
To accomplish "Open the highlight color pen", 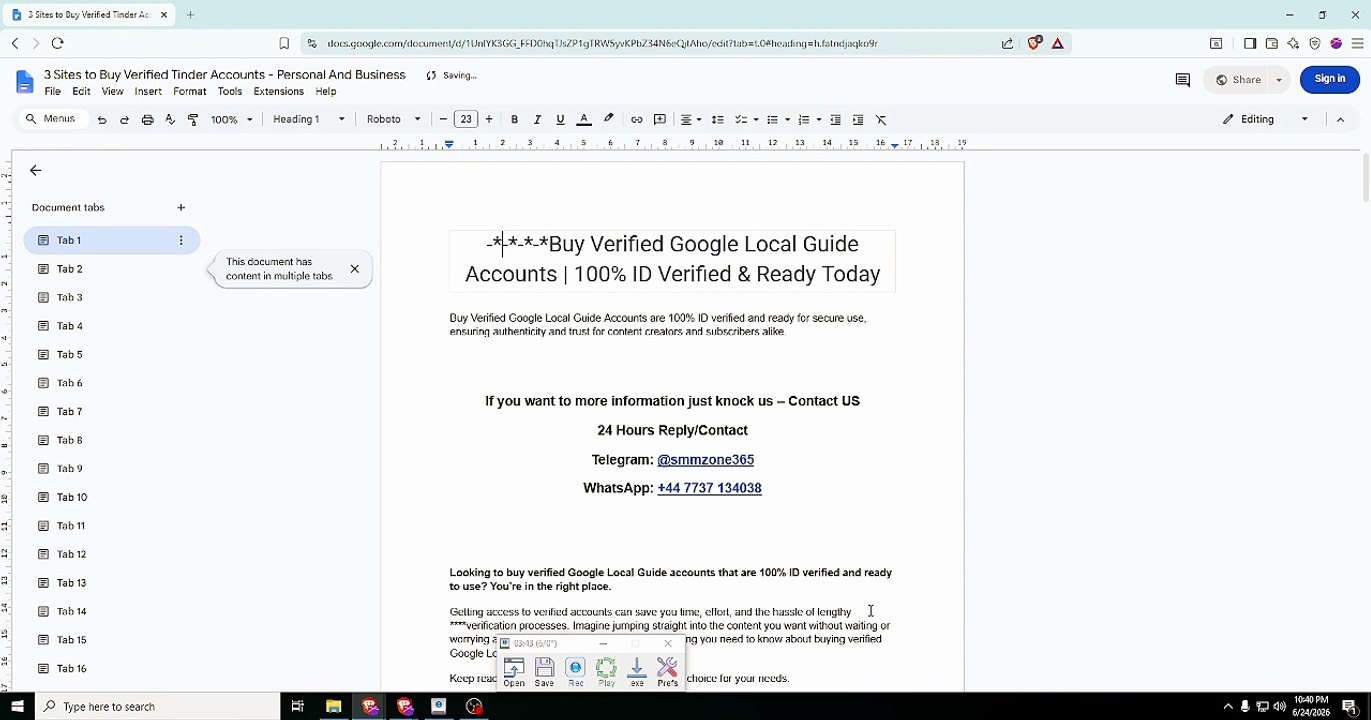I will tap(608, 120).
